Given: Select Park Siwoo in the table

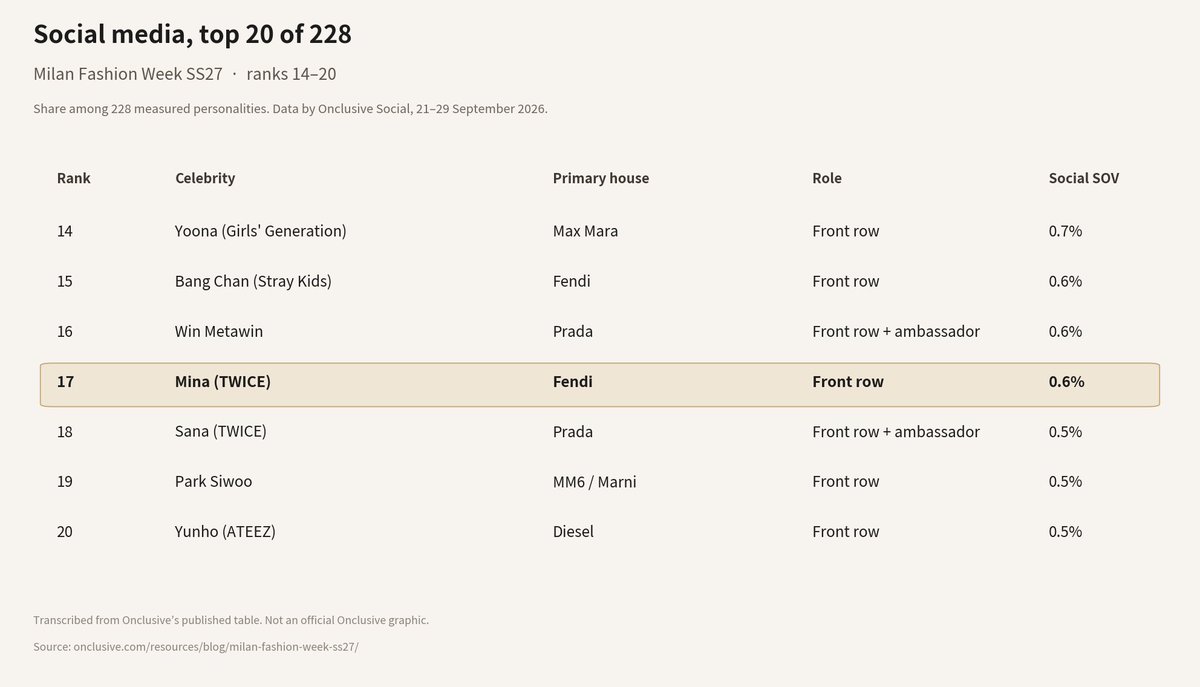Looking at the screenshot, I should pyautogui.click(x=213, y=481).
